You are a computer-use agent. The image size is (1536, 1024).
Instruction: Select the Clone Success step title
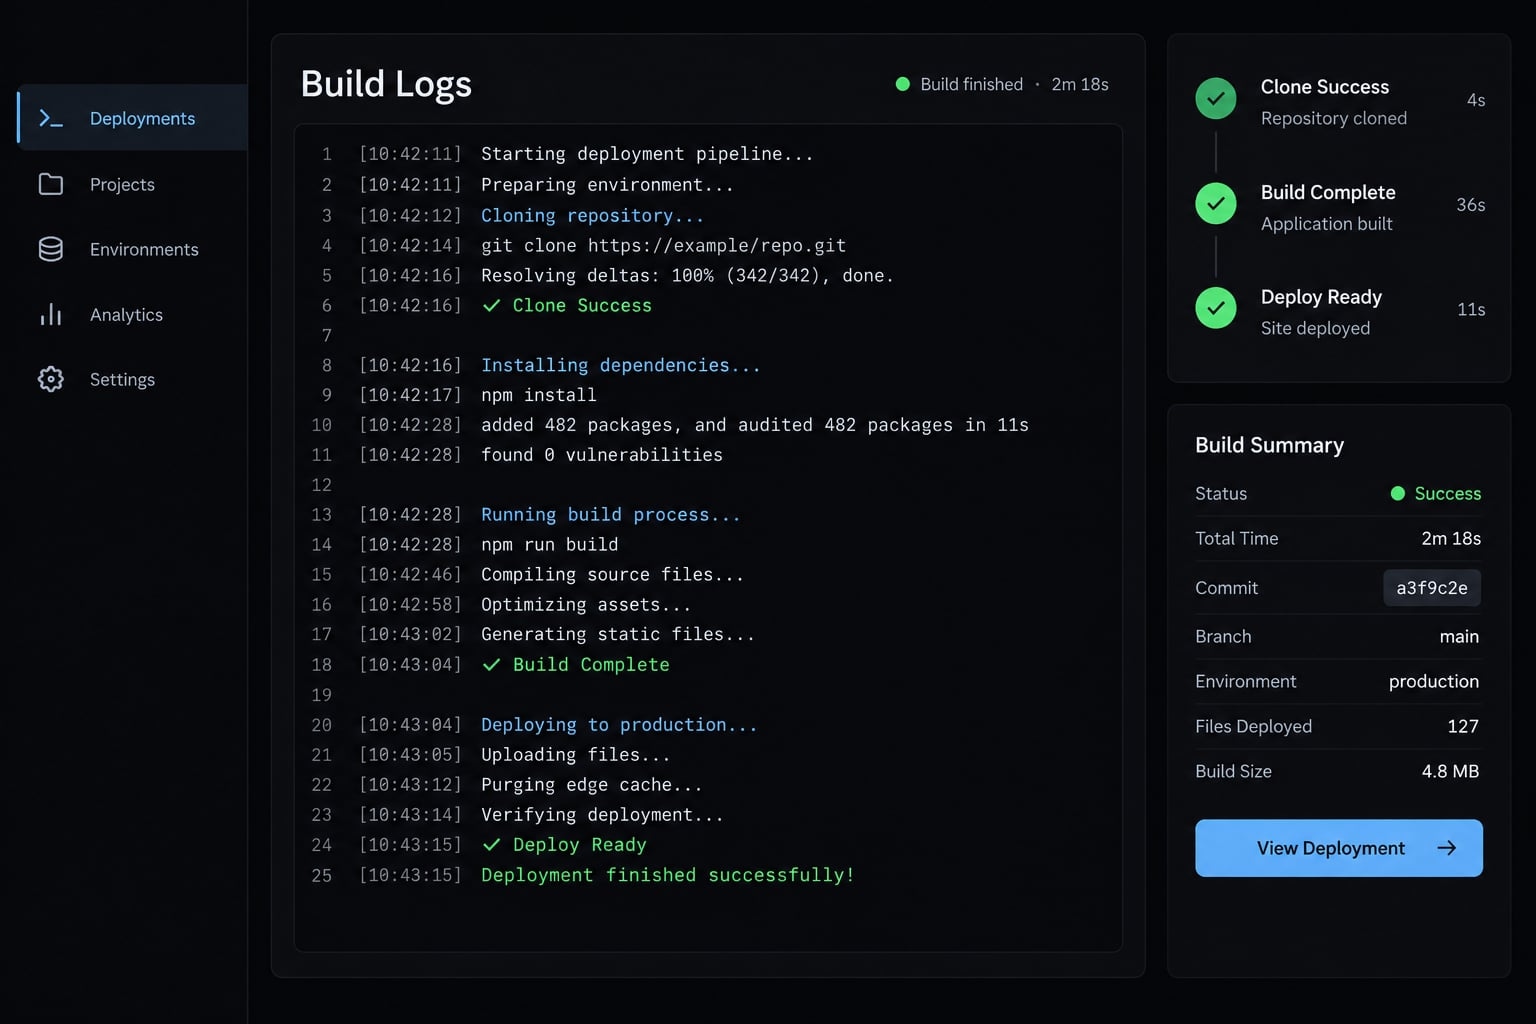pyautogui.click(x=1325, y=87)
